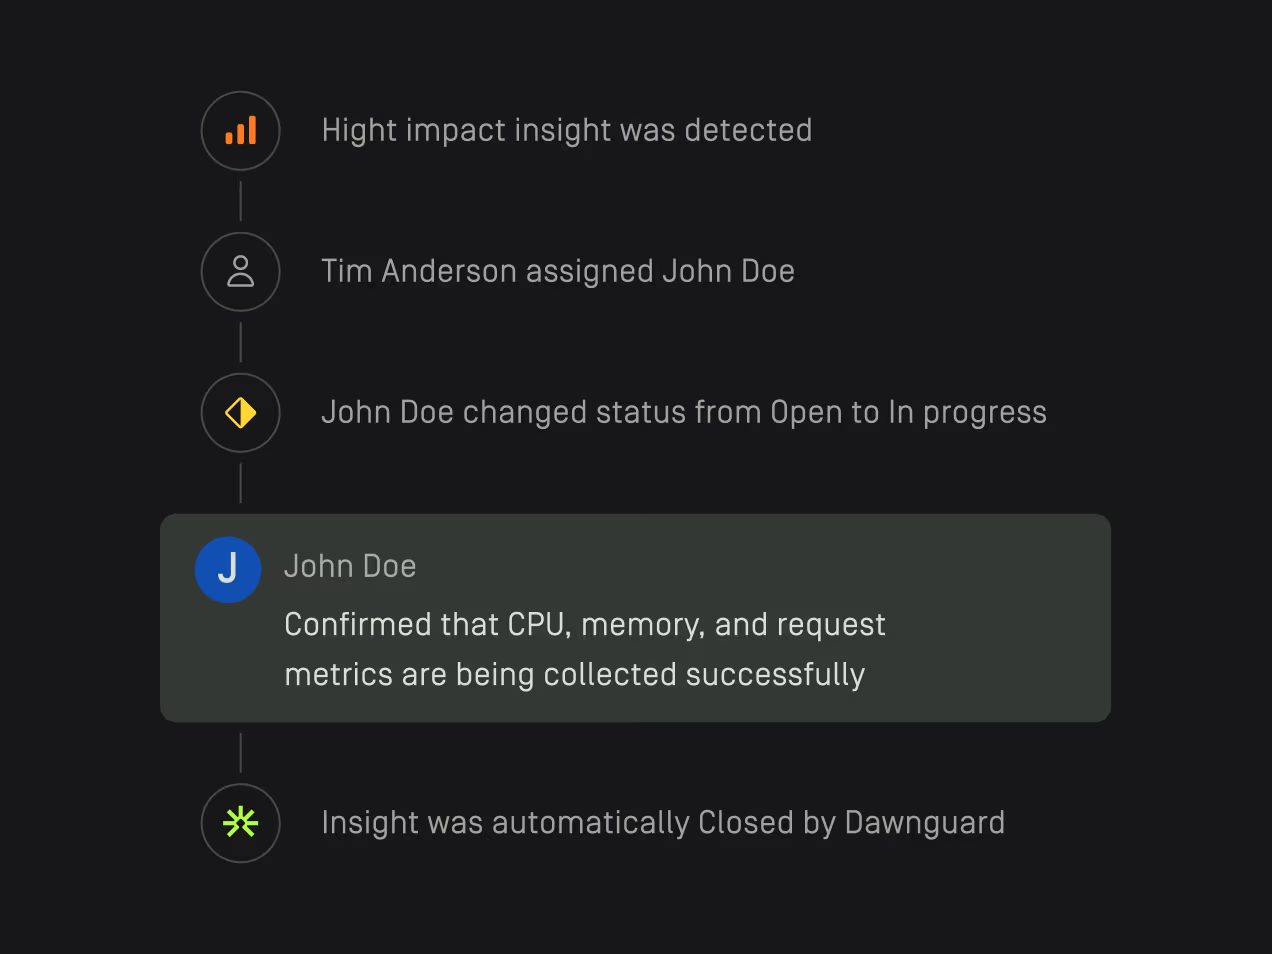This screenshot has width=1272, height=954.
Task: Open John Doe's avatar with the J initial
Action: pyautogui.click(x=227, y=569)
